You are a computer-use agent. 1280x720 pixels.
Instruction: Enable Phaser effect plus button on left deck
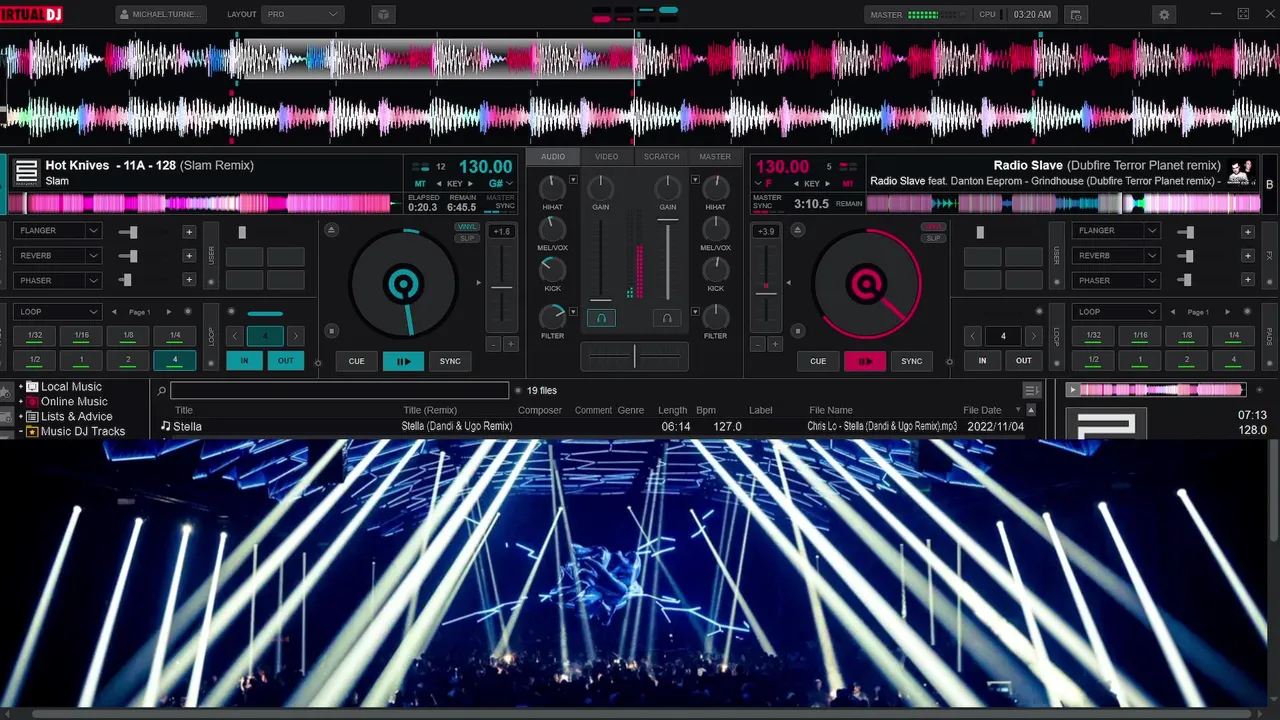[x=188, y=281]
